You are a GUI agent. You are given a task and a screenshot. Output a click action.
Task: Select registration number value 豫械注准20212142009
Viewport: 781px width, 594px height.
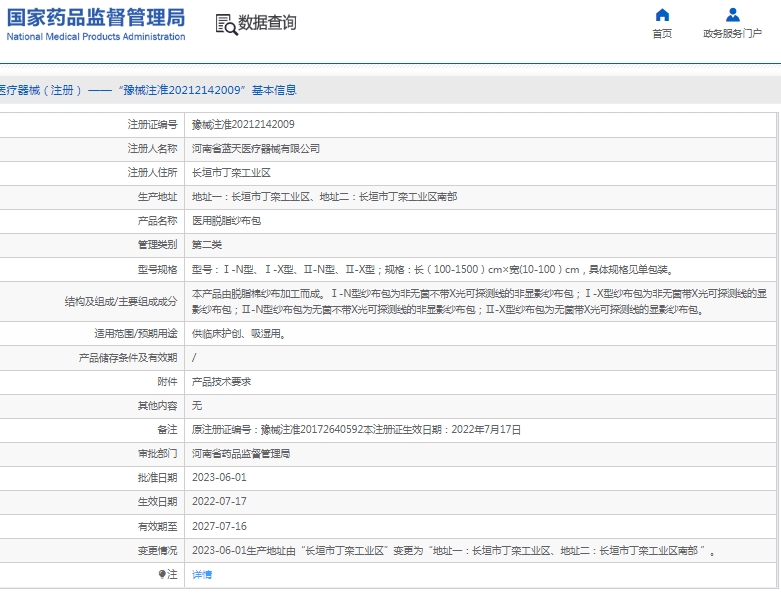click(243, 124)
